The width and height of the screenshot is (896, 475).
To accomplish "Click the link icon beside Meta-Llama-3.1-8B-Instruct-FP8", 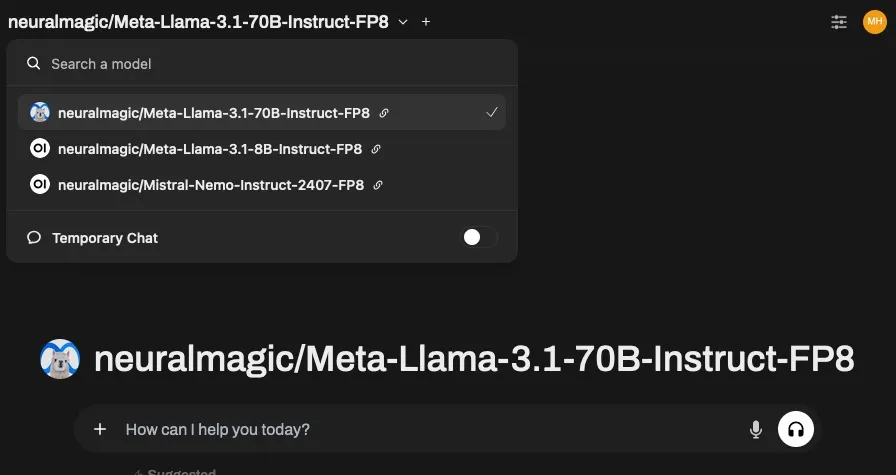I will 376,149.
